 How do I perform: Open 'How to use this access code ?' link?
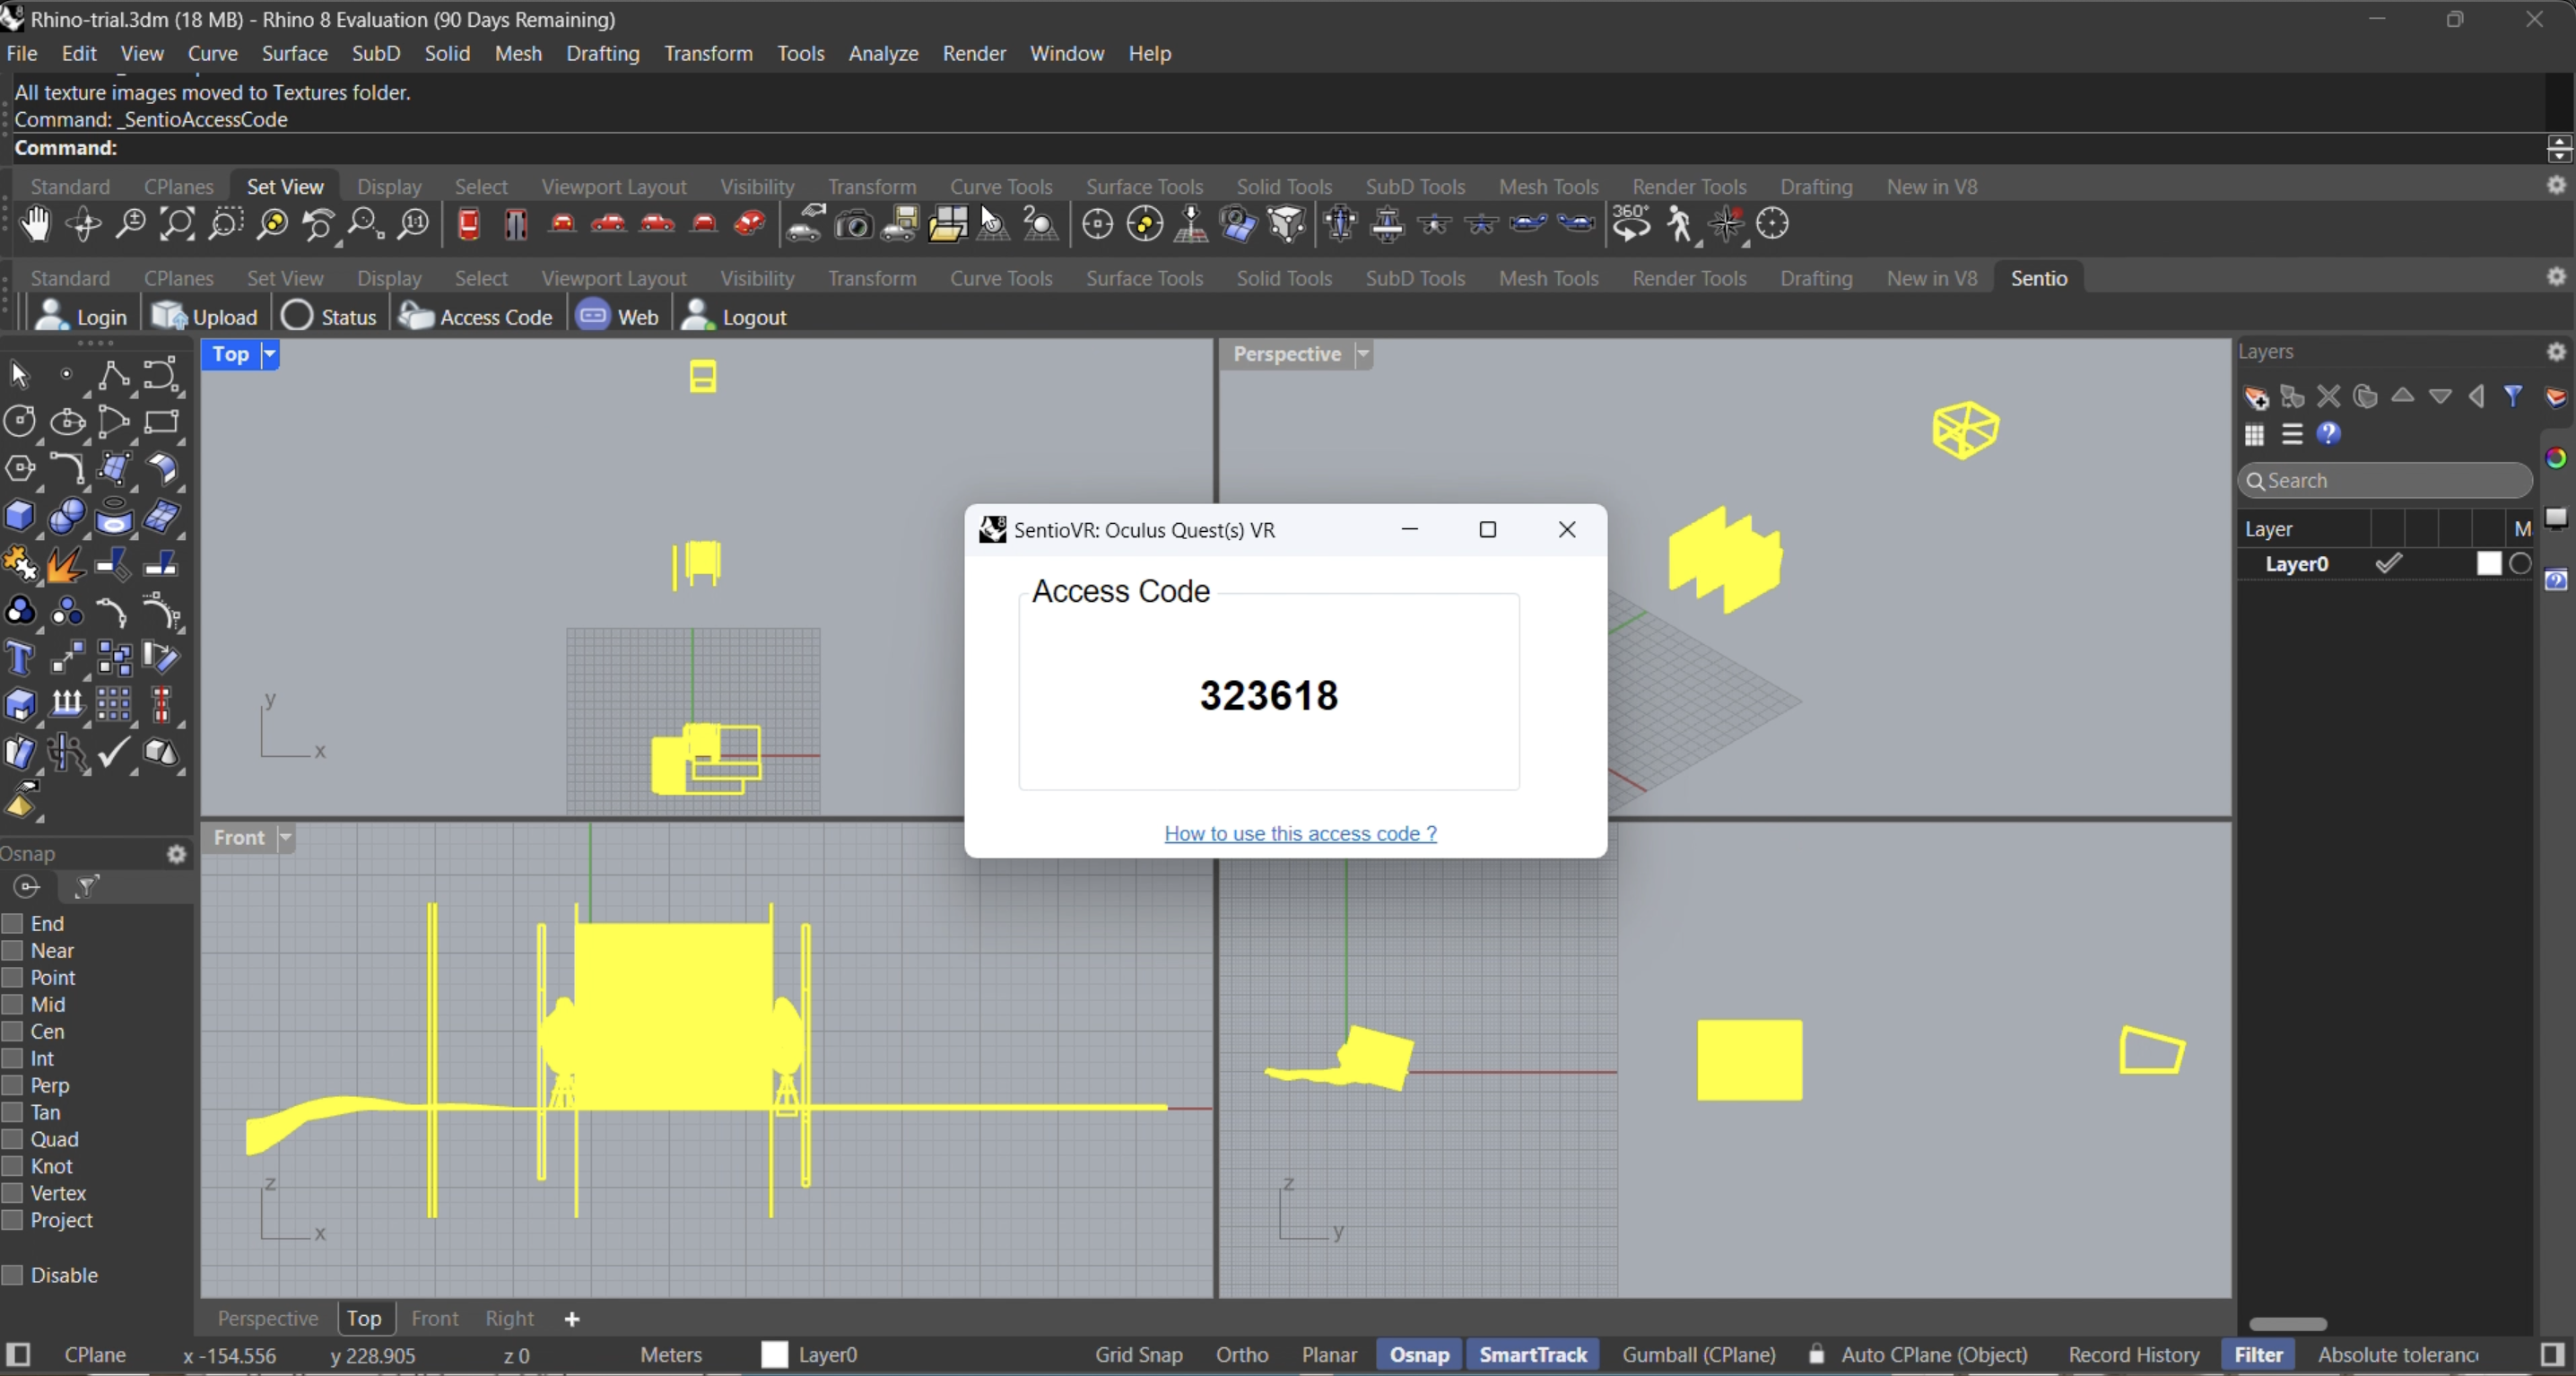tap(1300, 834)
